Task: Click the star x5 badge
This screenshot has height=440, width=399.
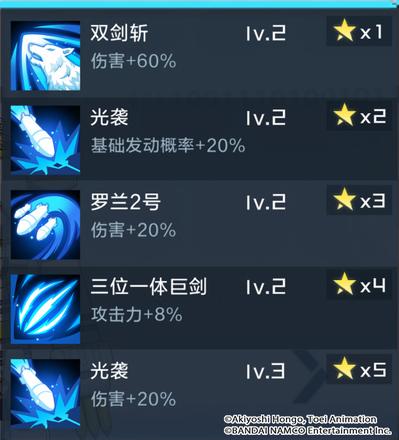Action: pos(359,369)
